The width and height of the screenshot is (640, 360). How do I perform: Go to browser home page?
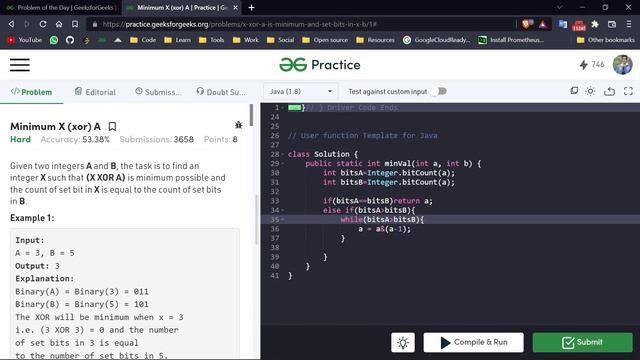pyautogui.click(x=59, y=24)
